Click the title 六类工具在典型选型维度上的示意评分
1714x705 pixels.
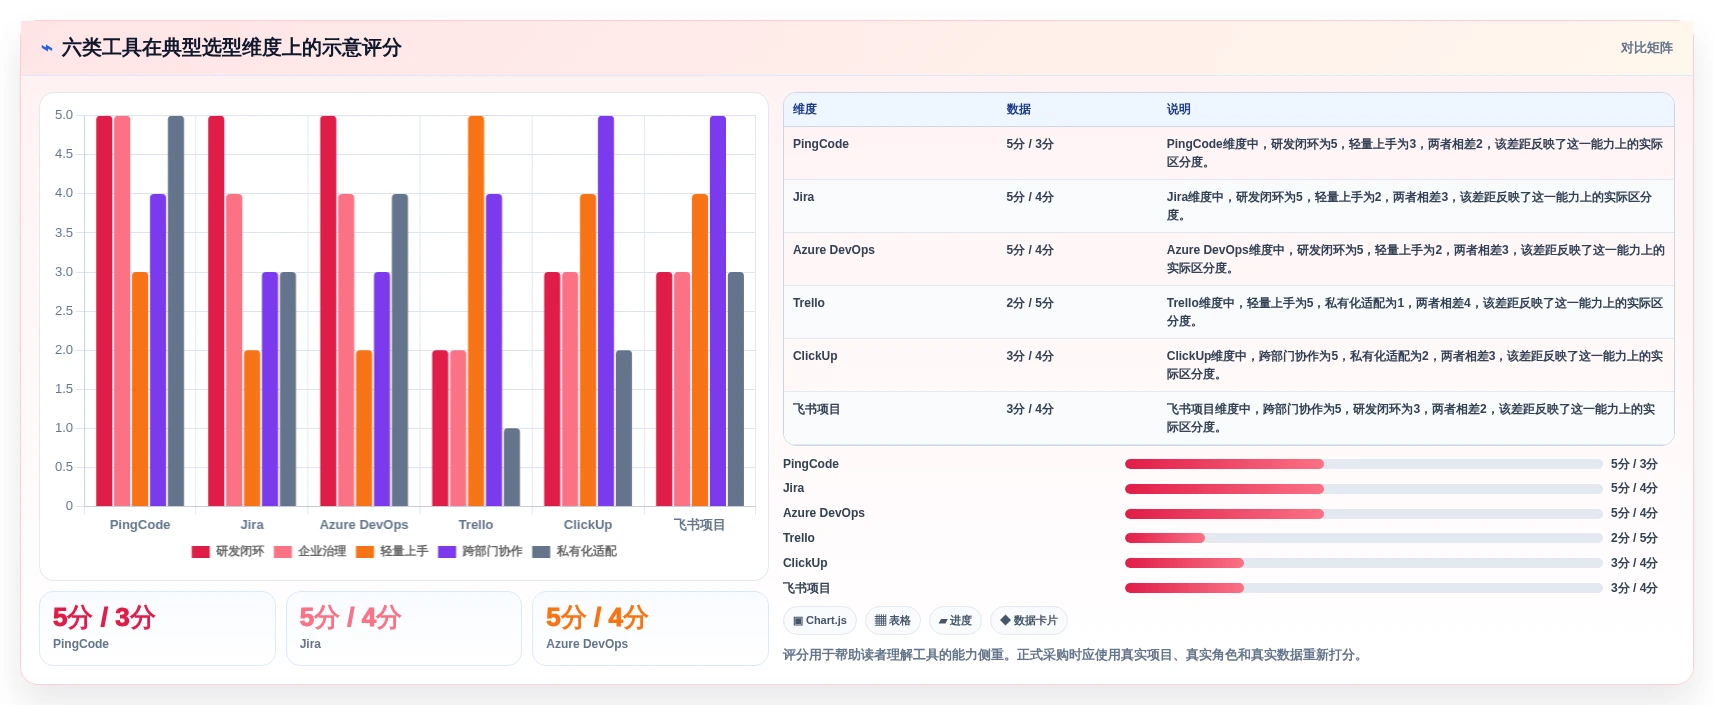click(231, 48)
